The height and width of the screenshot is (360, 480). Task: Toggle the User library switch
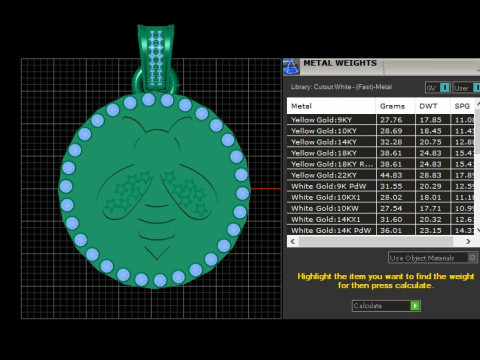(x=477, y=88)
